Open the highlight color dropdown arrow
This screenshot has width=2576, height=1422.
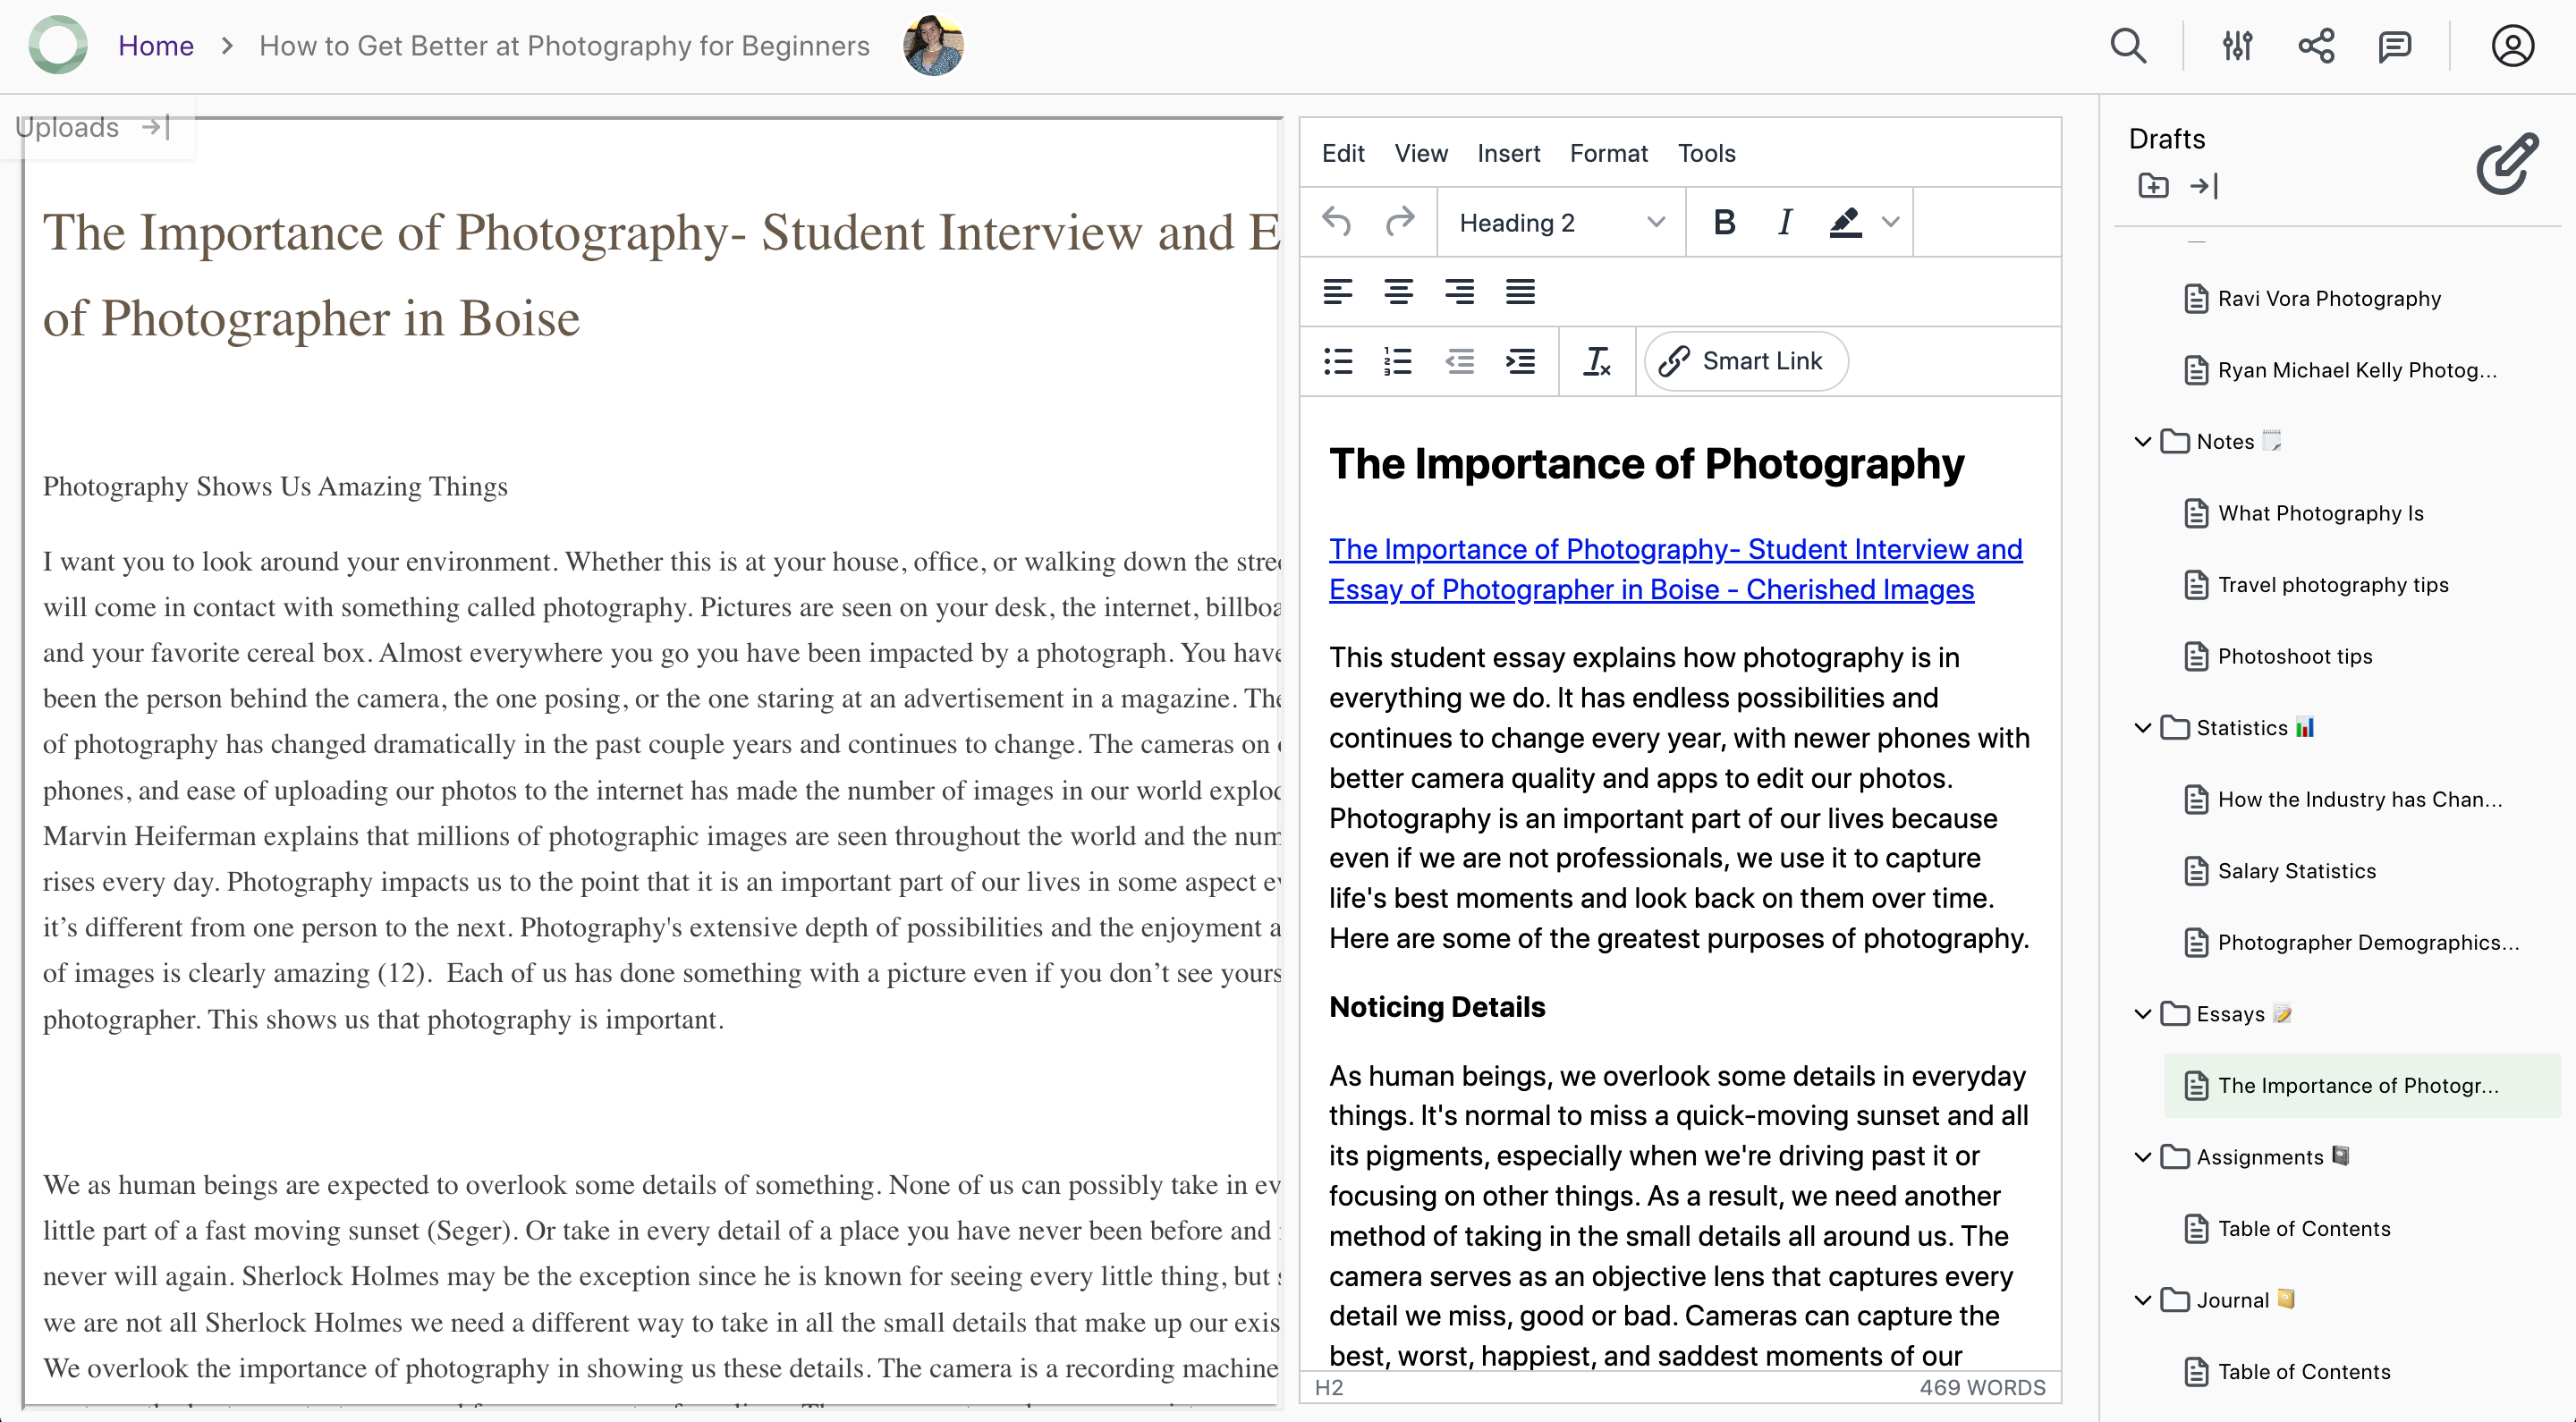(x=1890, y=222)
